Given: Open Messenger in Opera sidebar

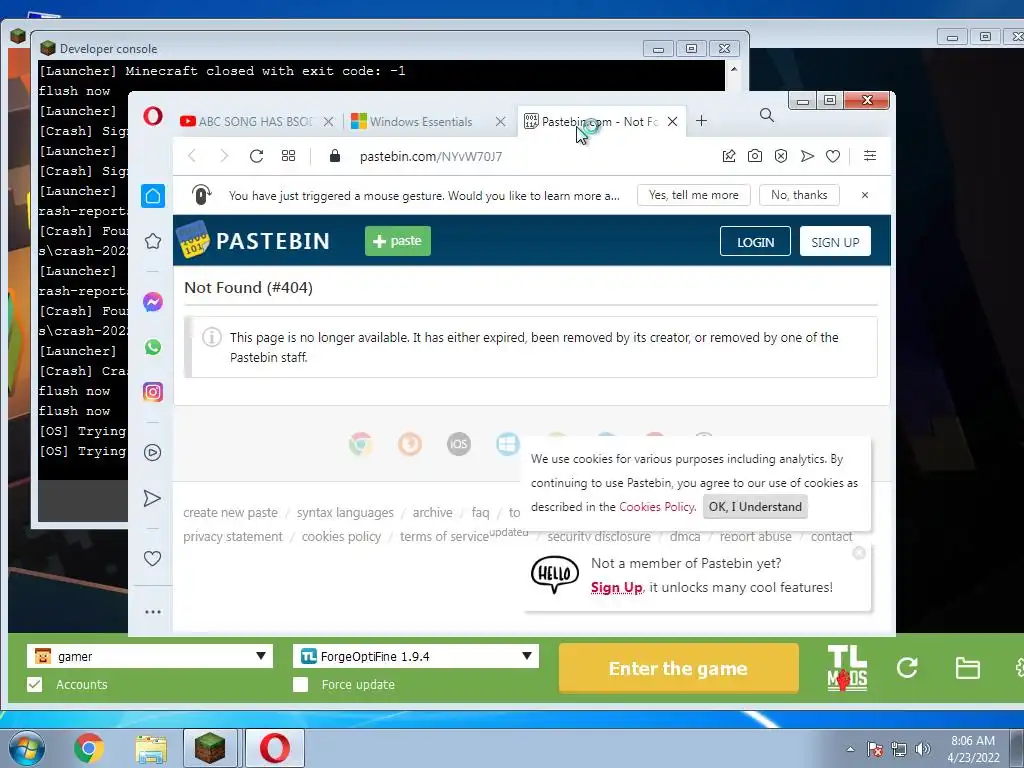Looking at the screenshot, I should (153, 302).
